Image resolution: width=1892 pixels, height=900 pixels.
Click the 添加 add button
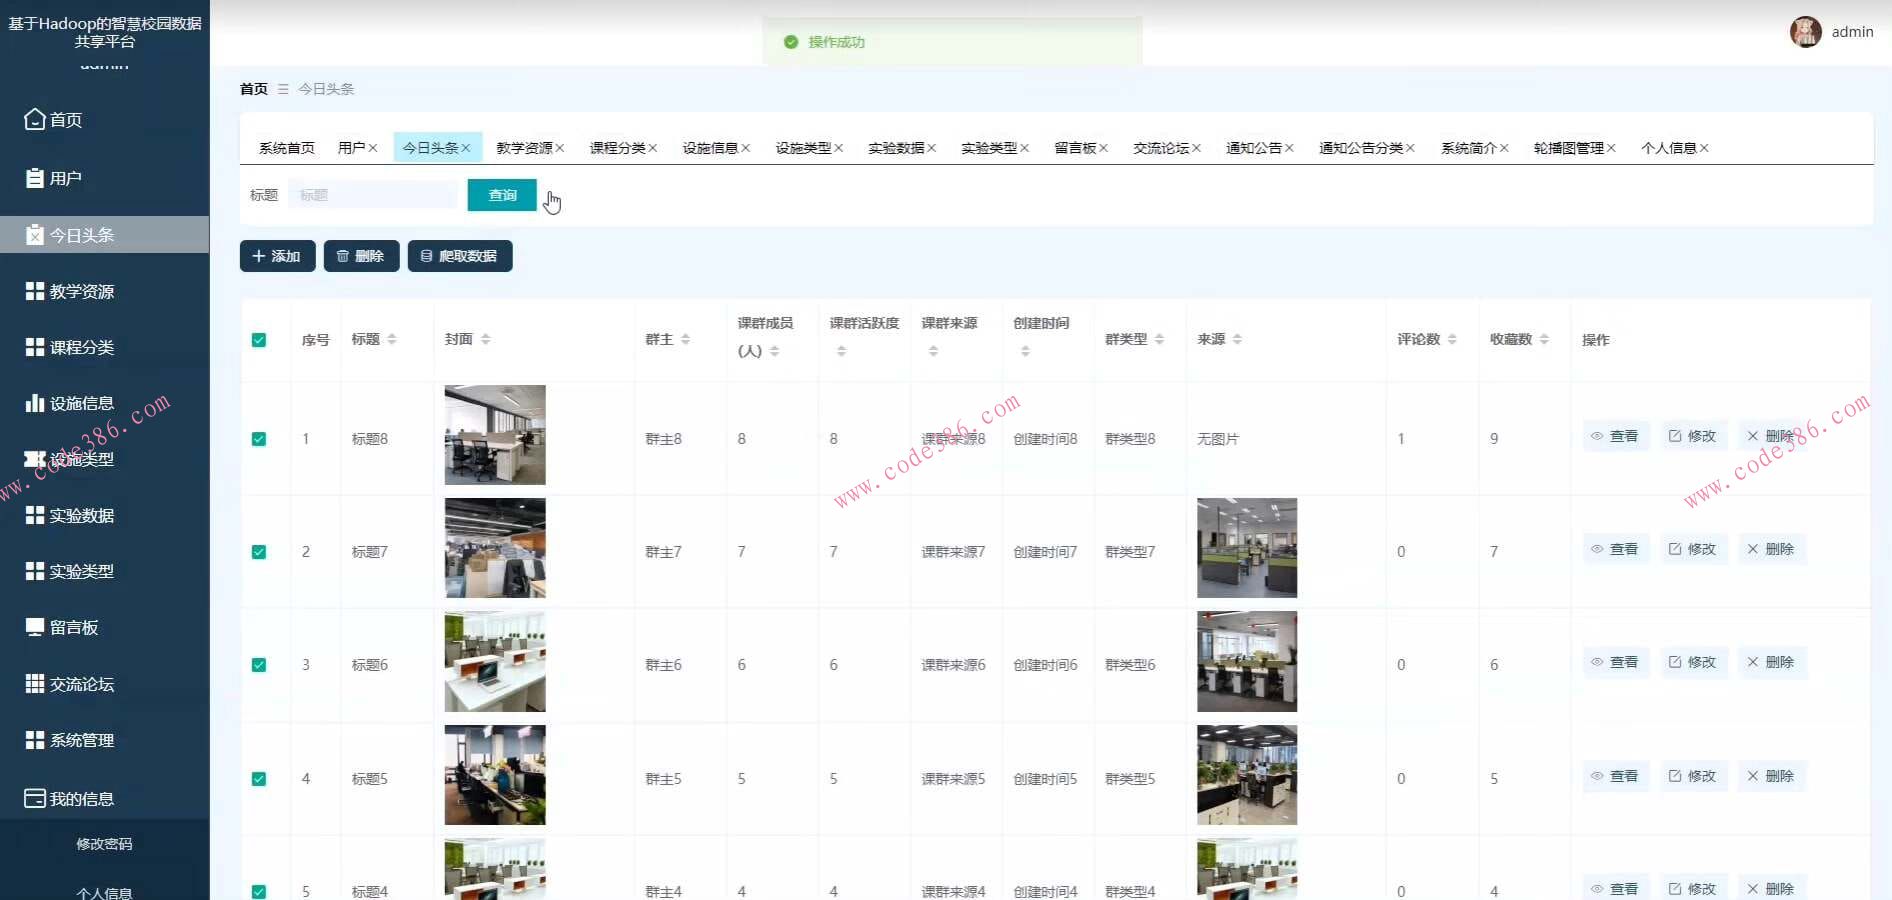(277, 256)
